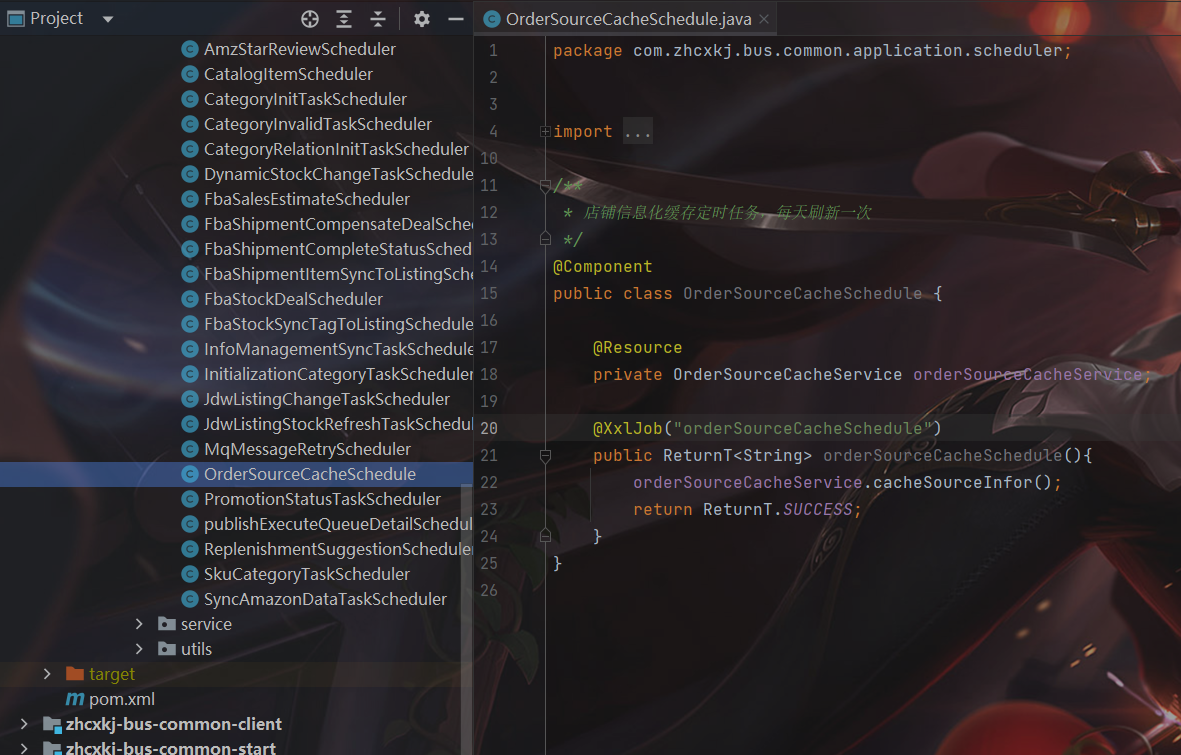
Task: Click the folded import ellipsis
Action: [637, 132]
